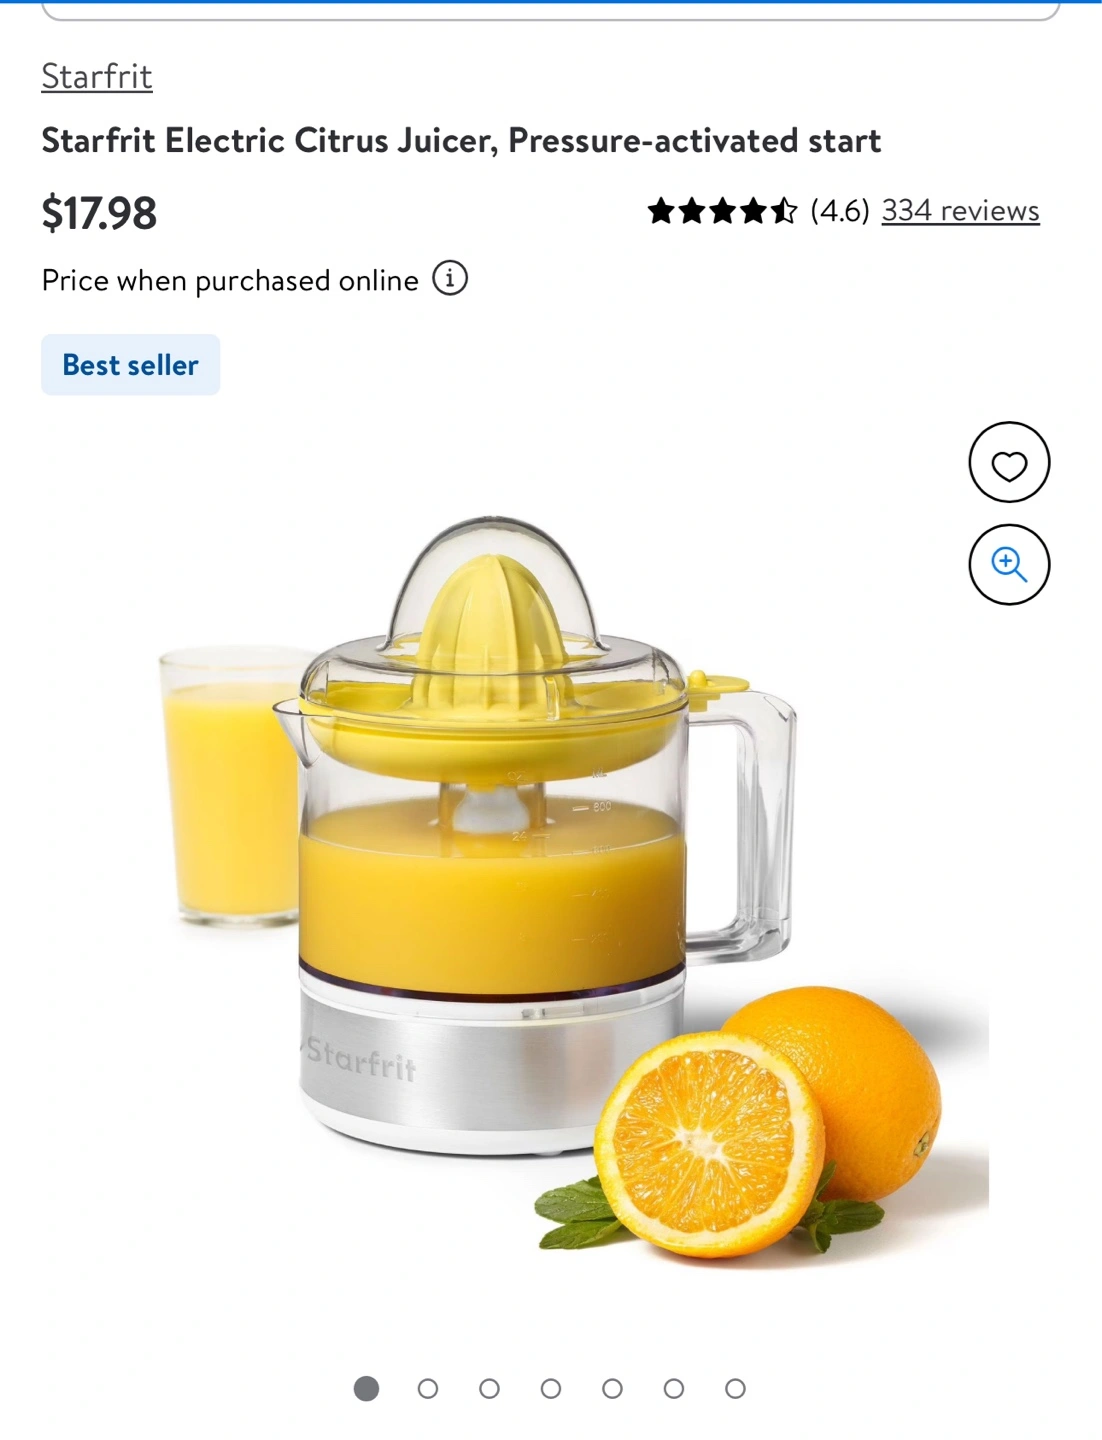The image size is (1102, 1440).
Task: Tap the juicer product photo
Action: point(551,885)
